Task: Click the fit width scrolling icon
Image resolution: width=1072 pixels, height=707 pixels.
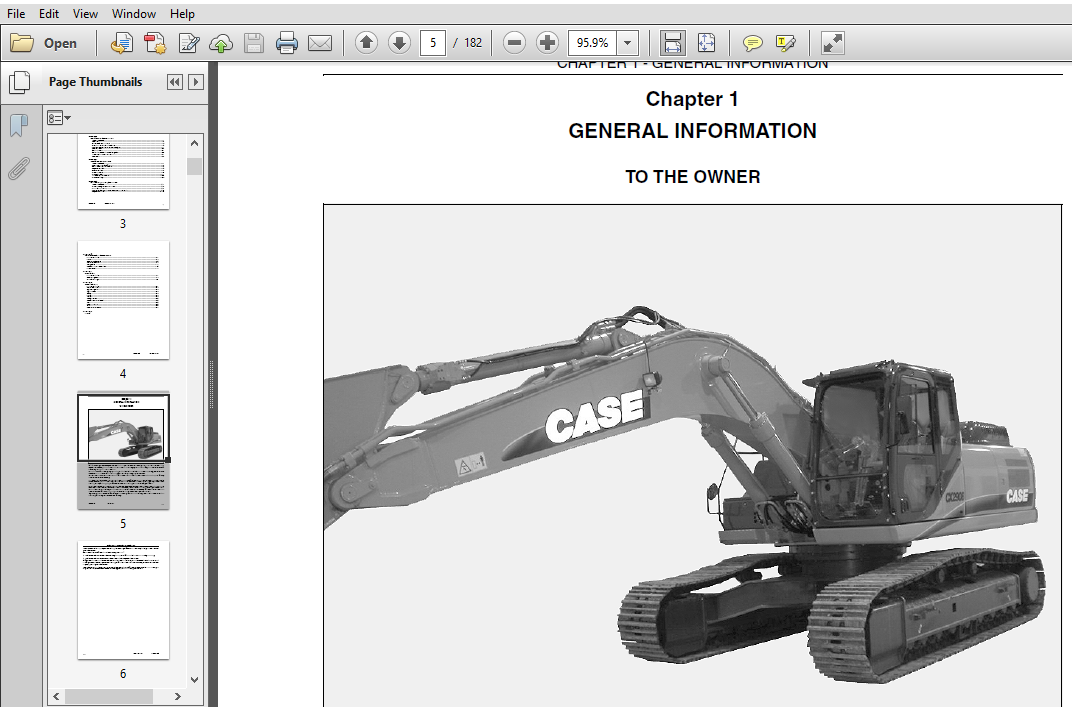Action: tap(673, 43)
